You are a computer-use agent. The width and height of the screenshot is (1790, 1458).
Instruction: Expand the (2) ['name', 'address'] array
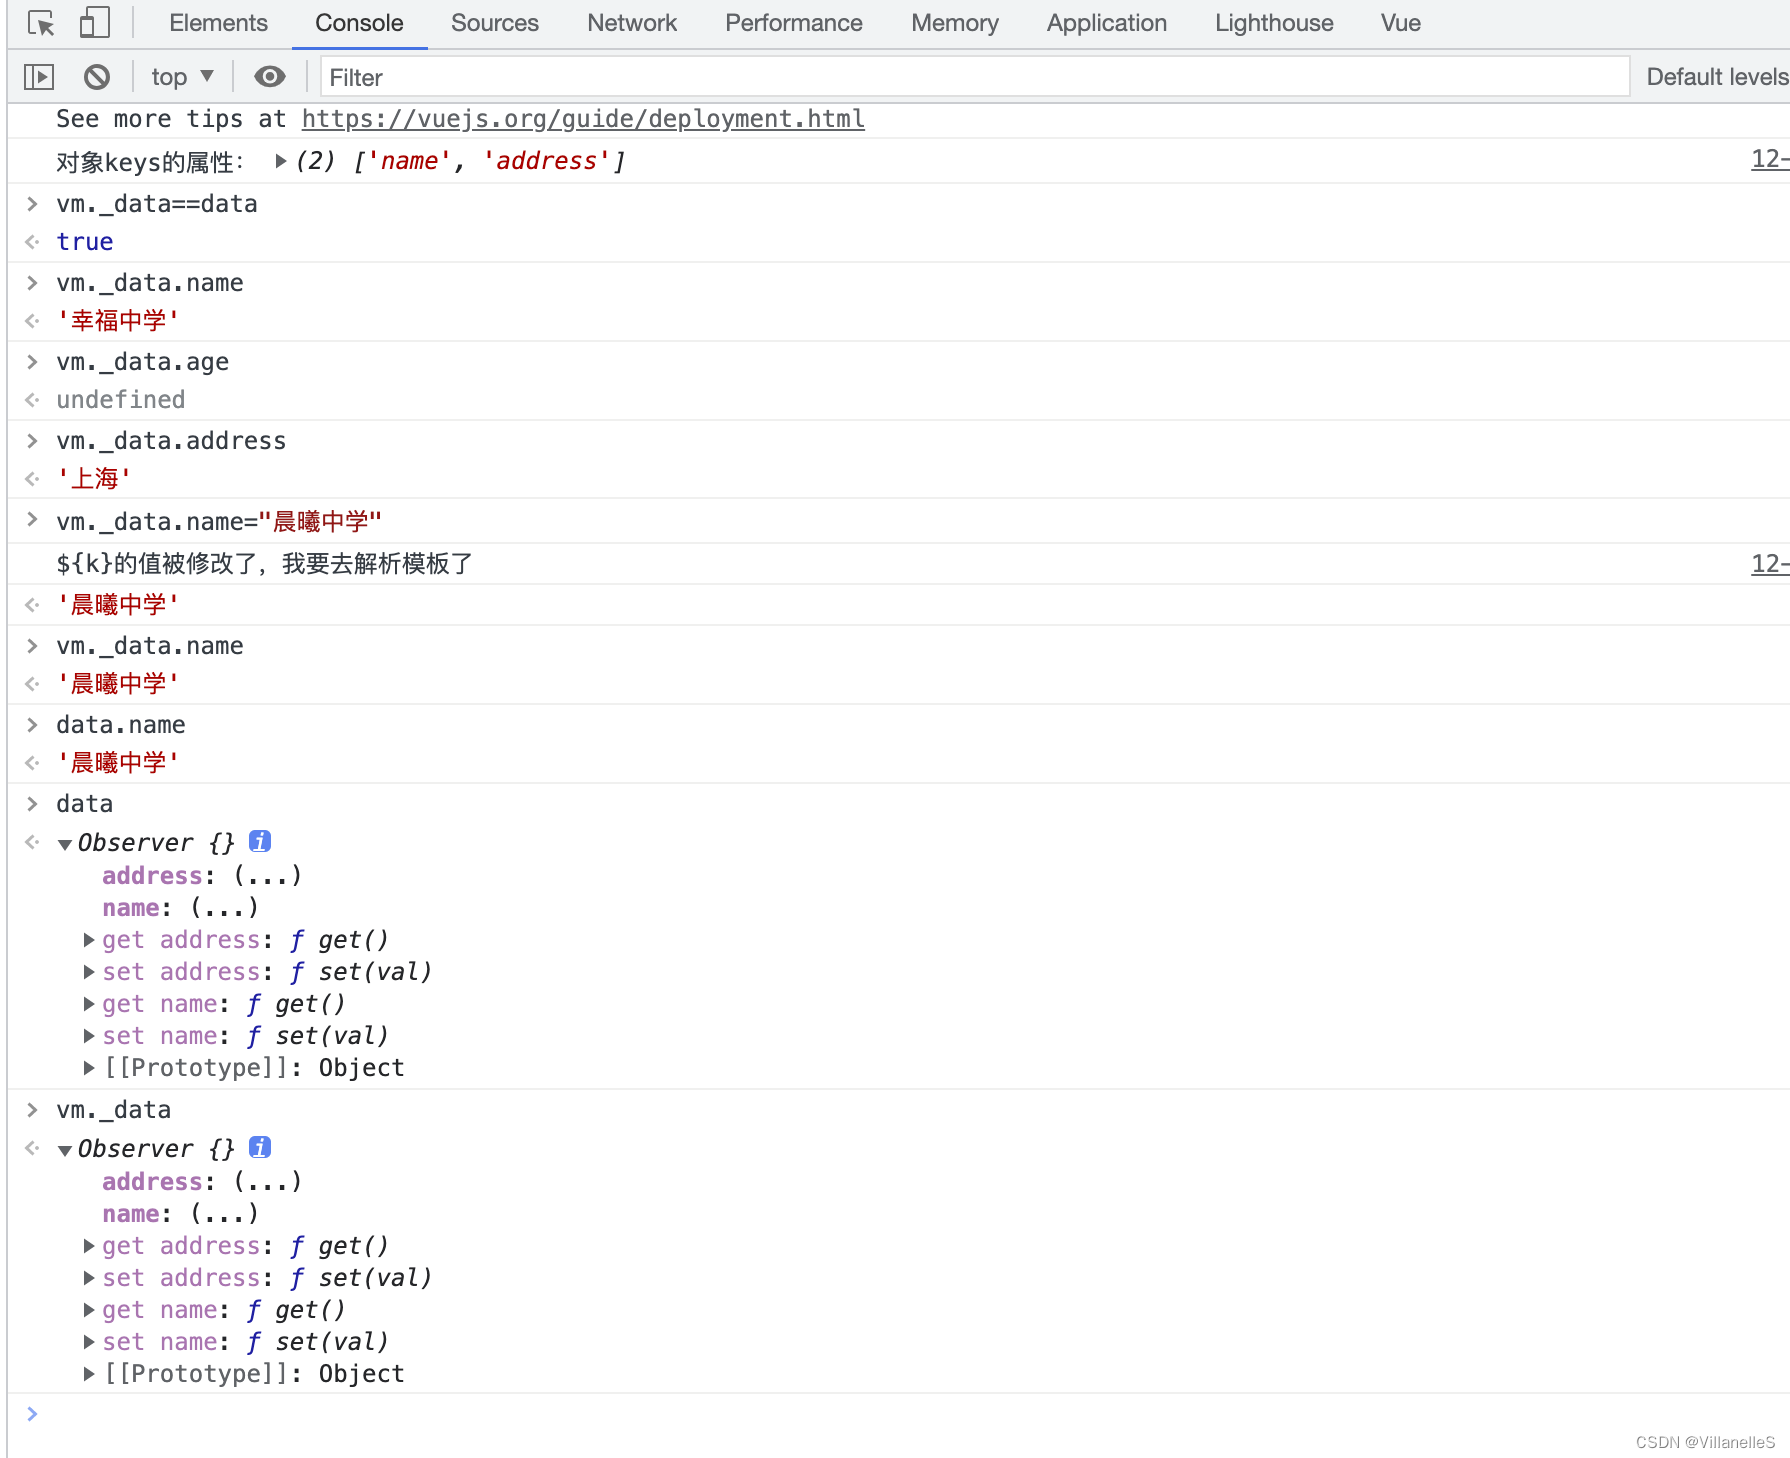click(281, 161)
